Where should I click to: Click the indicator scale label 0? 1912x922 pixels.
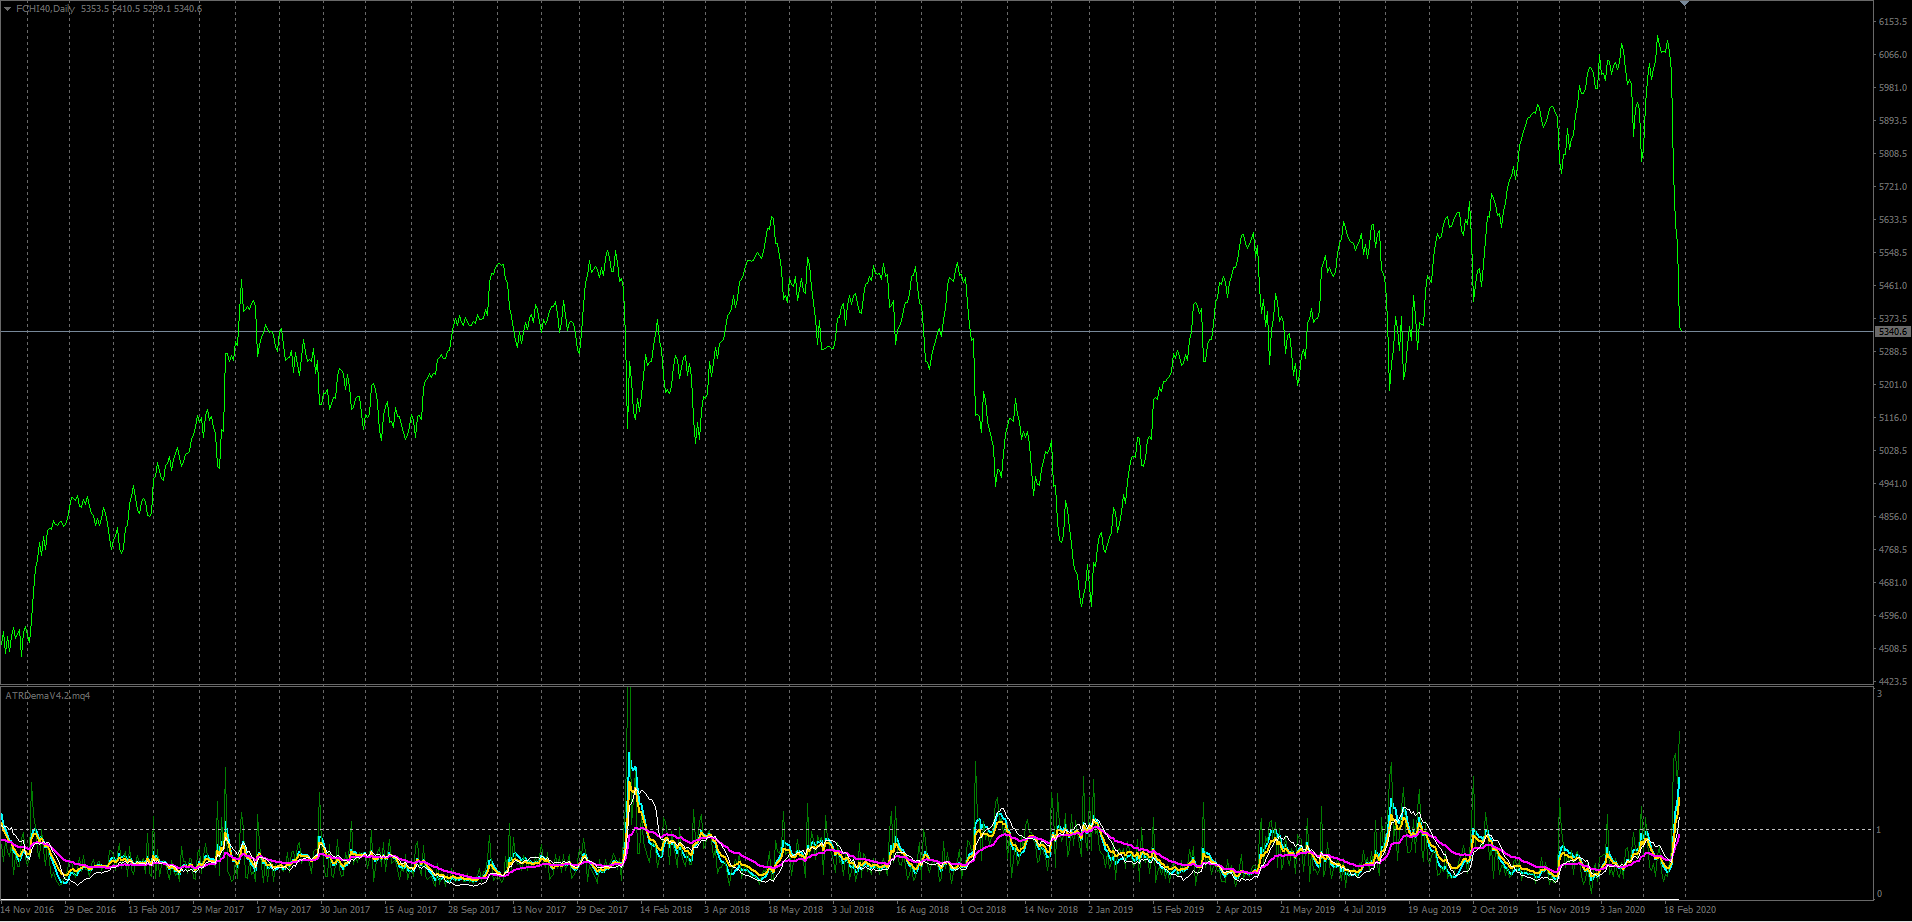tap(1879, 894)
